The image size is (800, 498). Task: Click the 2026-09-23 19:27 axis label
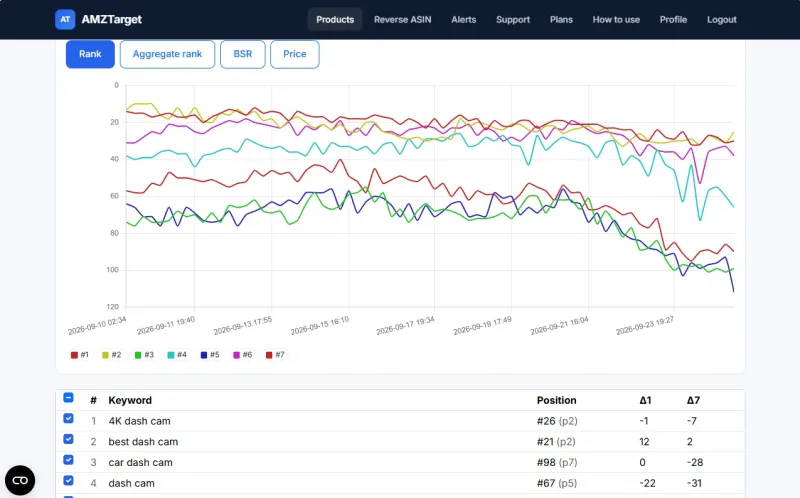645,326
